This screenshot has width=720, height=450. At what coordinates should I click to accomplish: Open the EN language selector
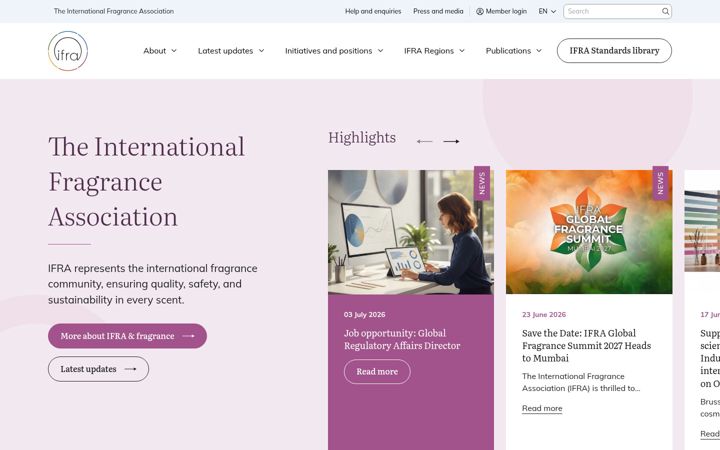(547, 11)
